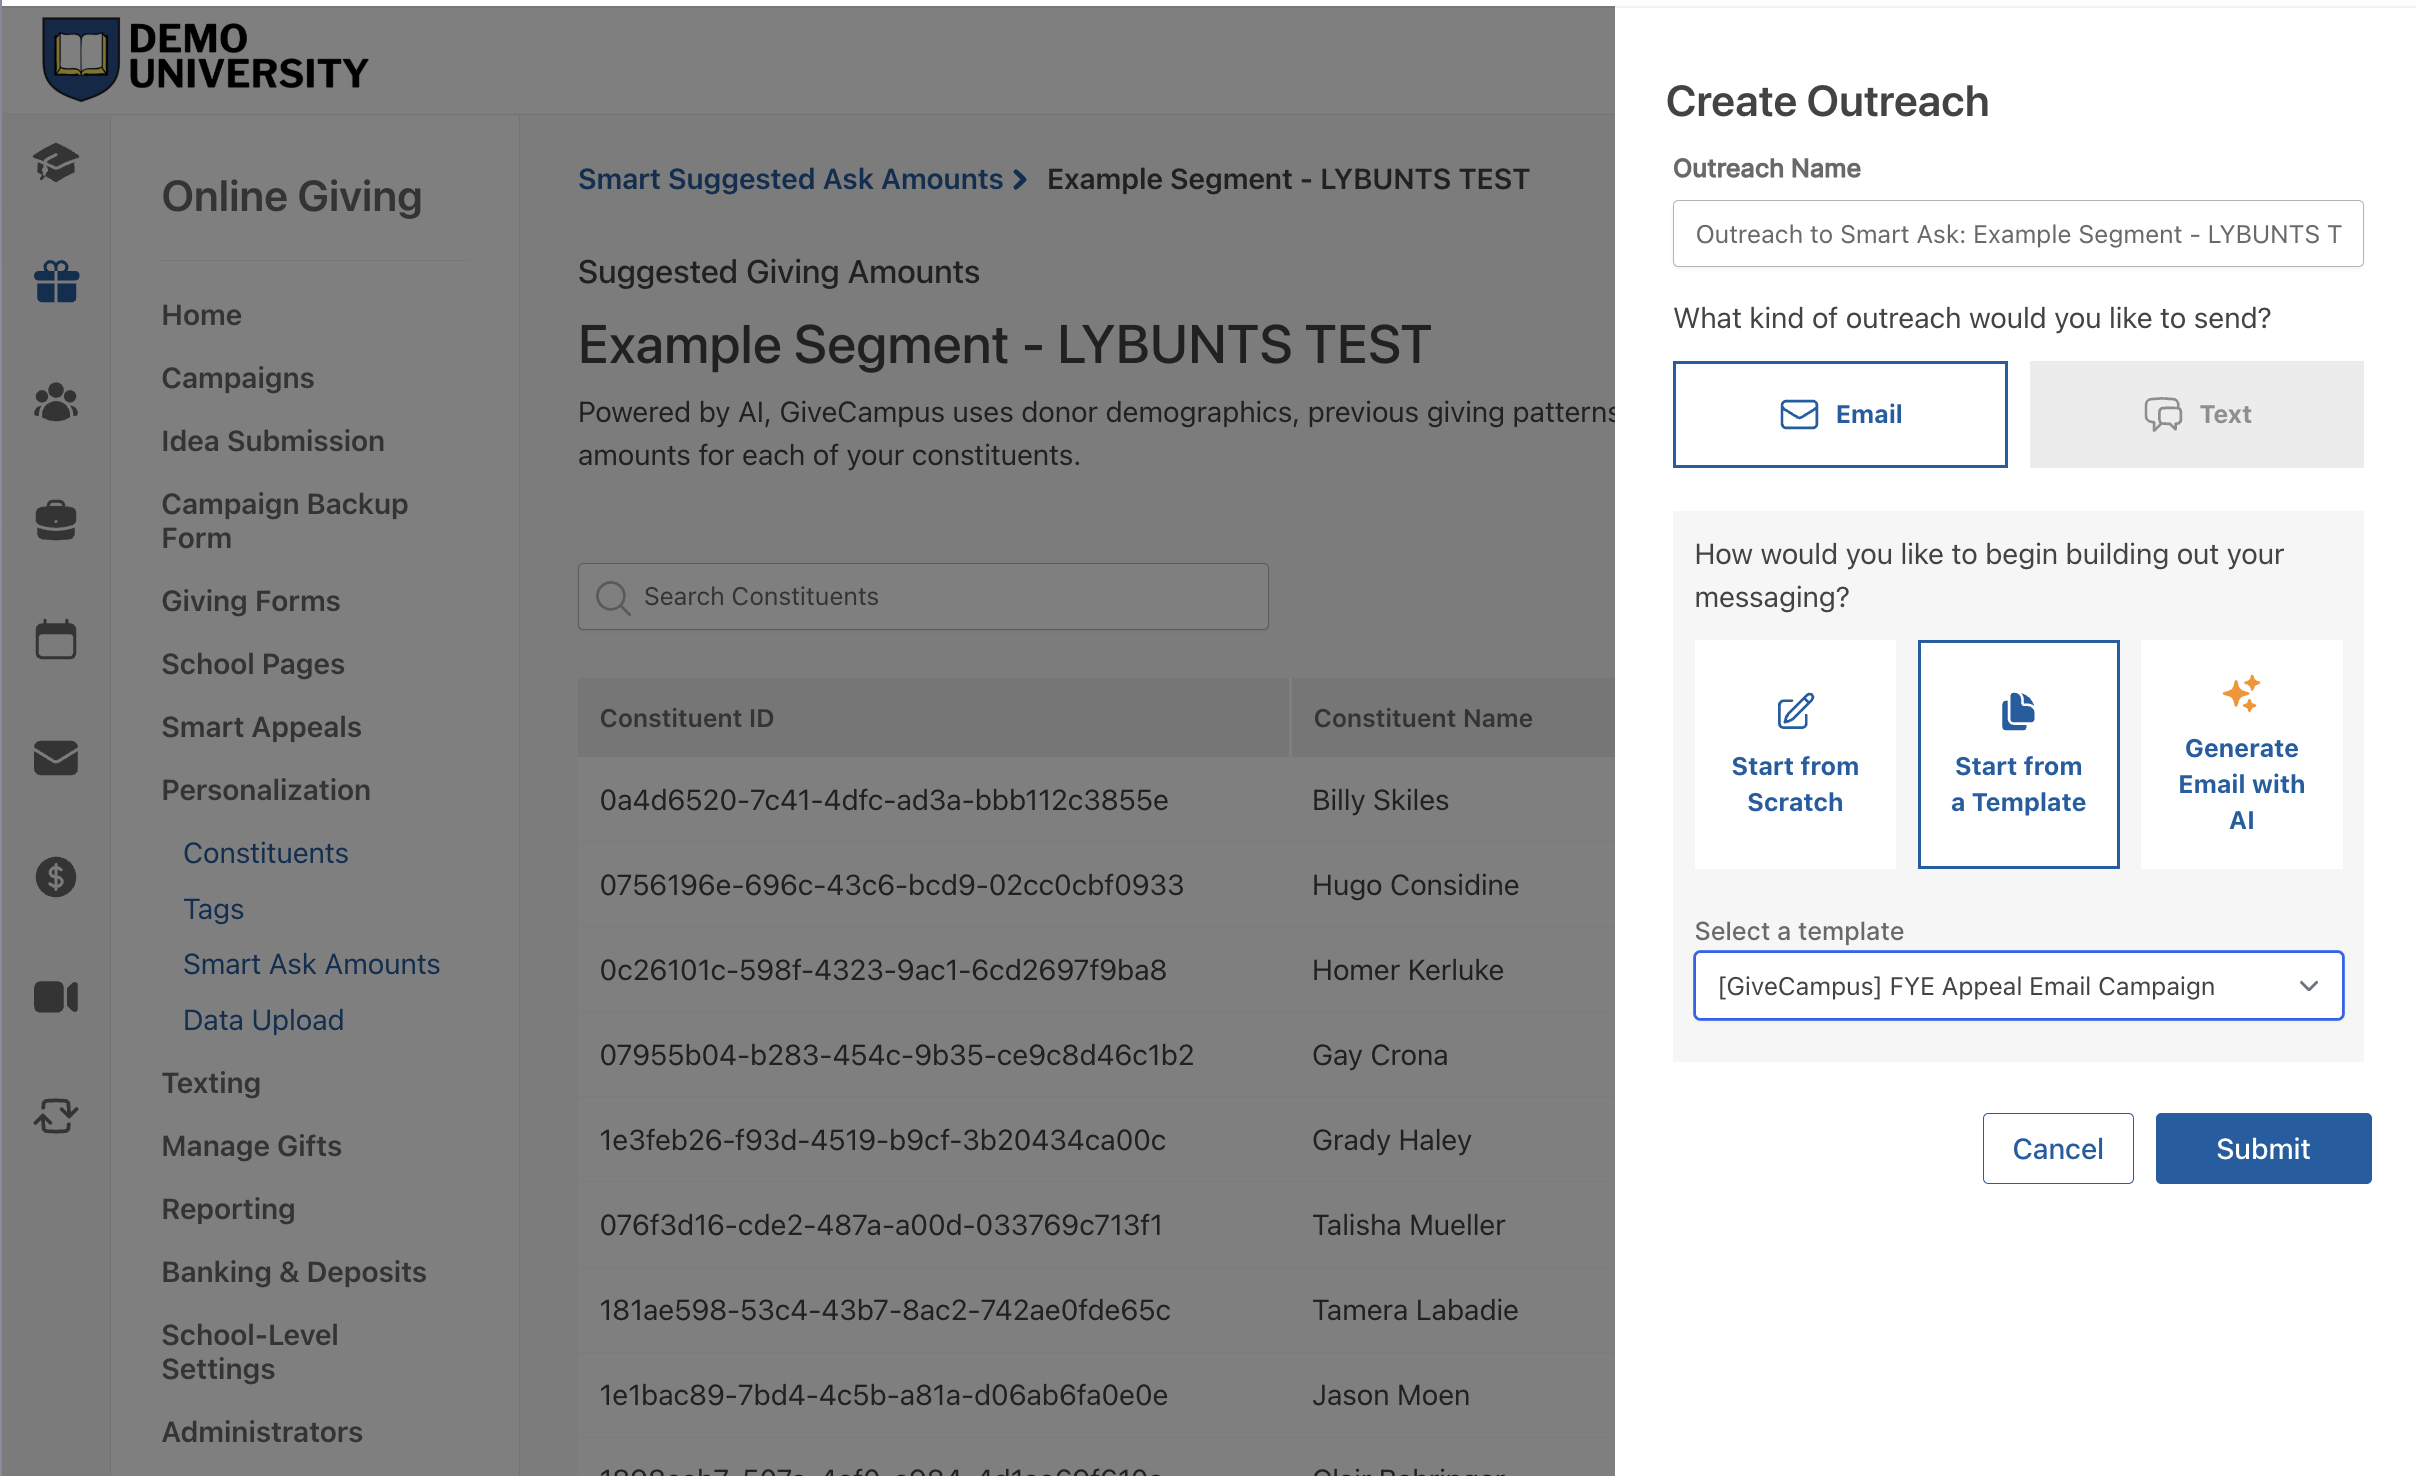Click the Tamera Labadie name cell

coord(1415,1310)
